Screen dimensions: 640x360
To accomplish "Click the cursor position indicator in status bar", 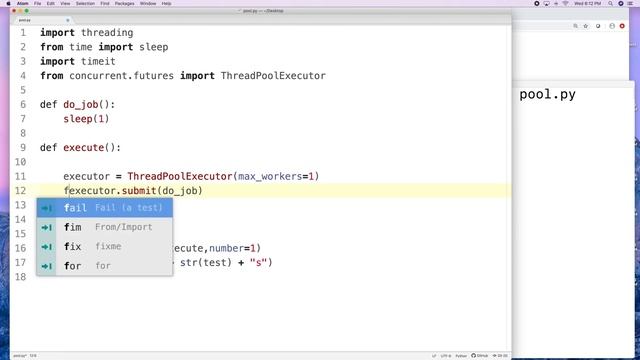I will [33, 356].
